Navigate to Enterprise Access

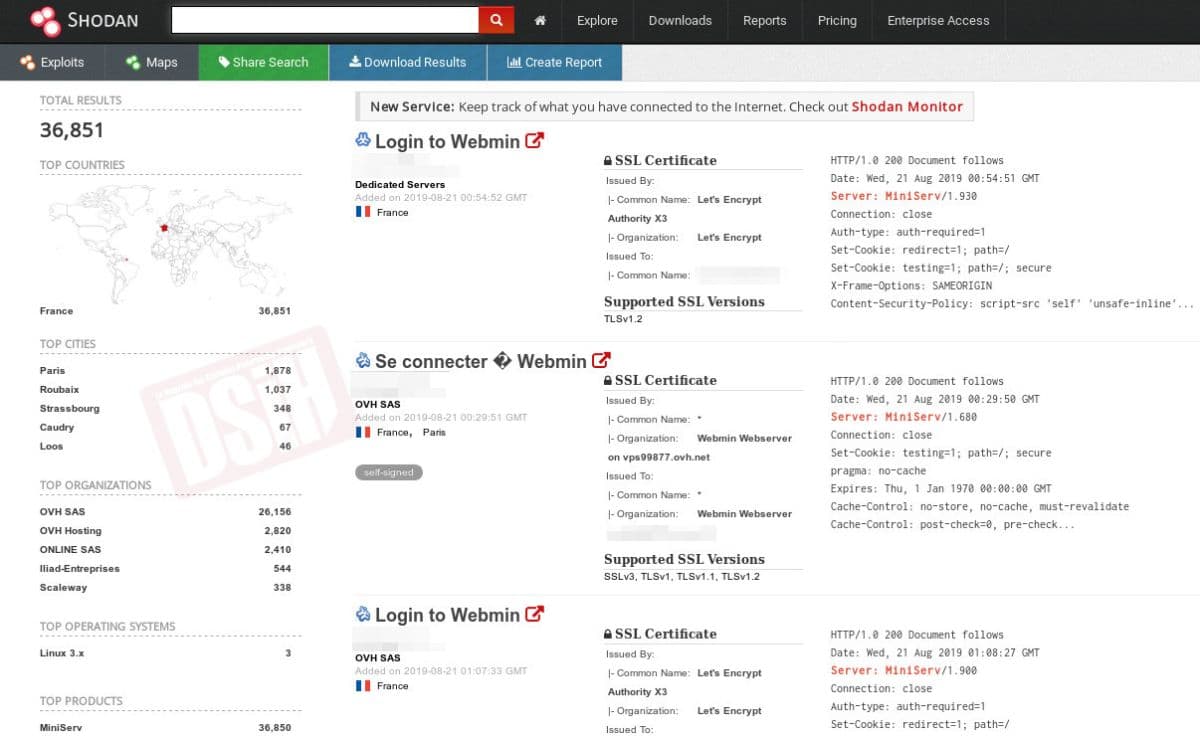pos(937,21)
